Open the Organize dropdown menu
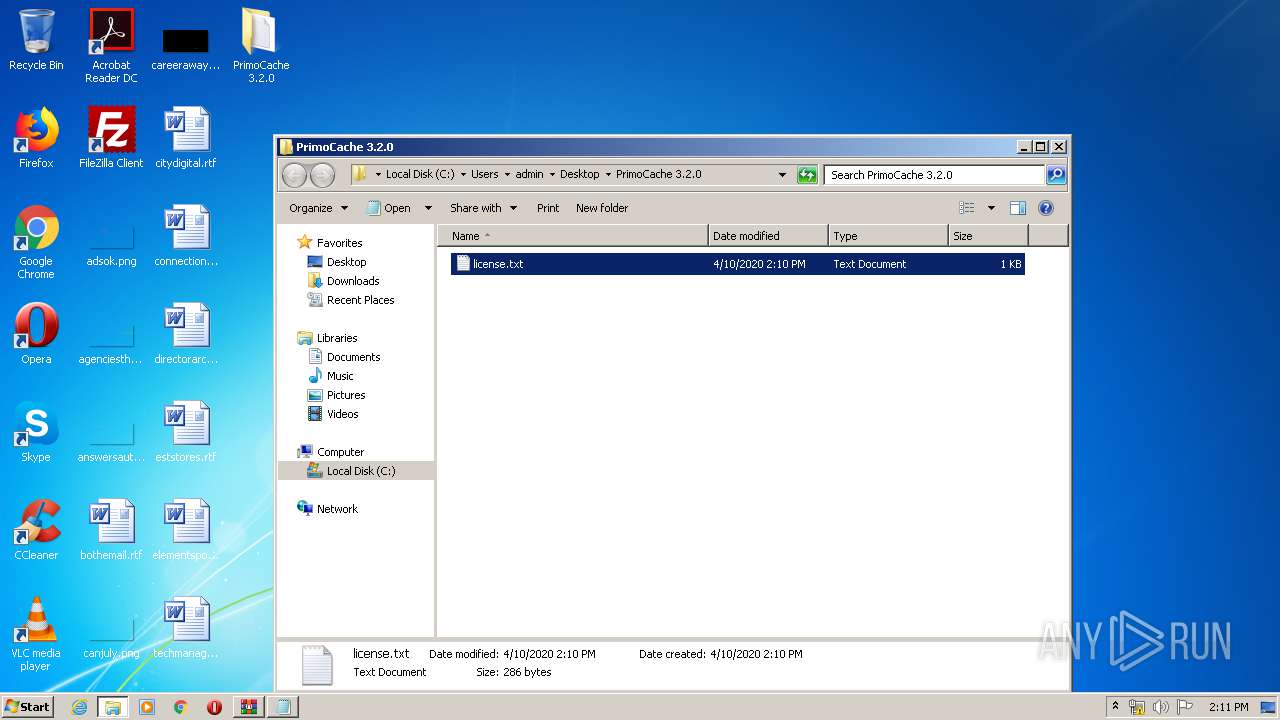 click(318, 208)
